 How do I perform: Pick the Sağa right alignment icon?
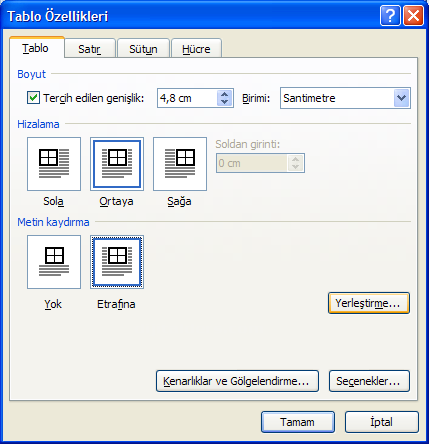click(x=180, y=164)
